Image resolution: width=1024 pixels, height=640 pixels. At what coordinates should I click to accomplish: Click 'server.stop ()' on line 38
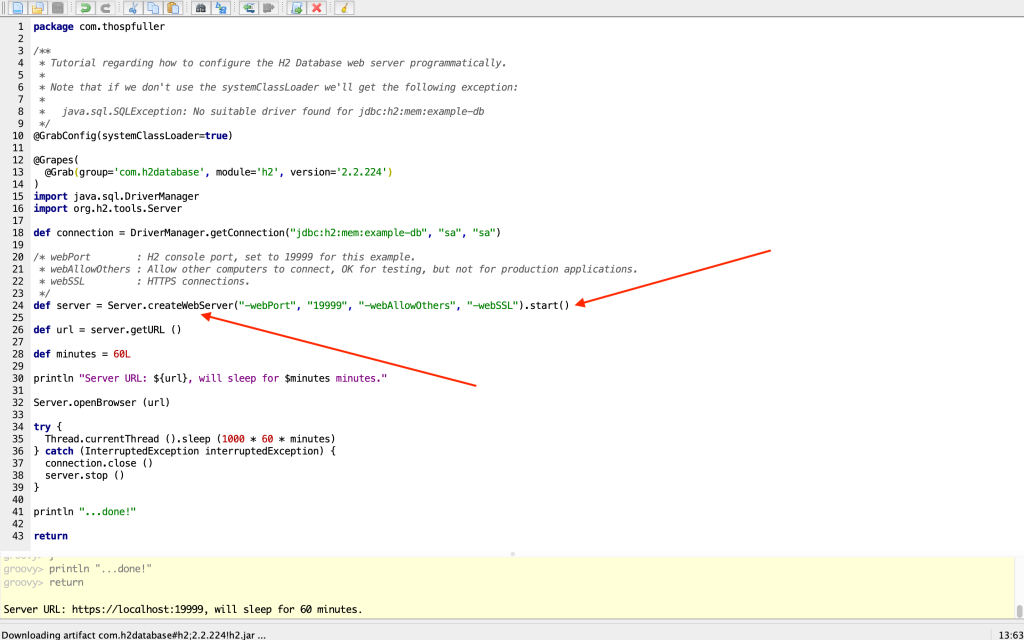click(84, 475)
